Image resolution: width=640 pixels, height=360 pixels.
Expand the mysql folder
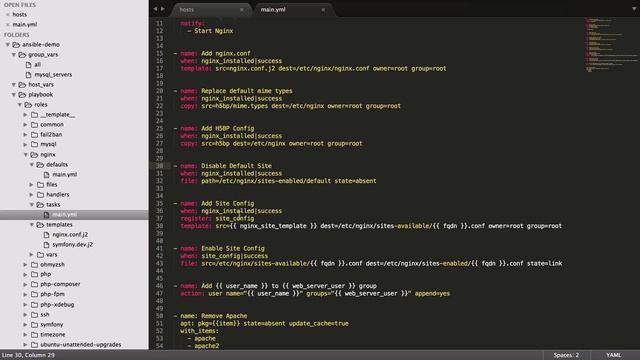coord(26,144)
